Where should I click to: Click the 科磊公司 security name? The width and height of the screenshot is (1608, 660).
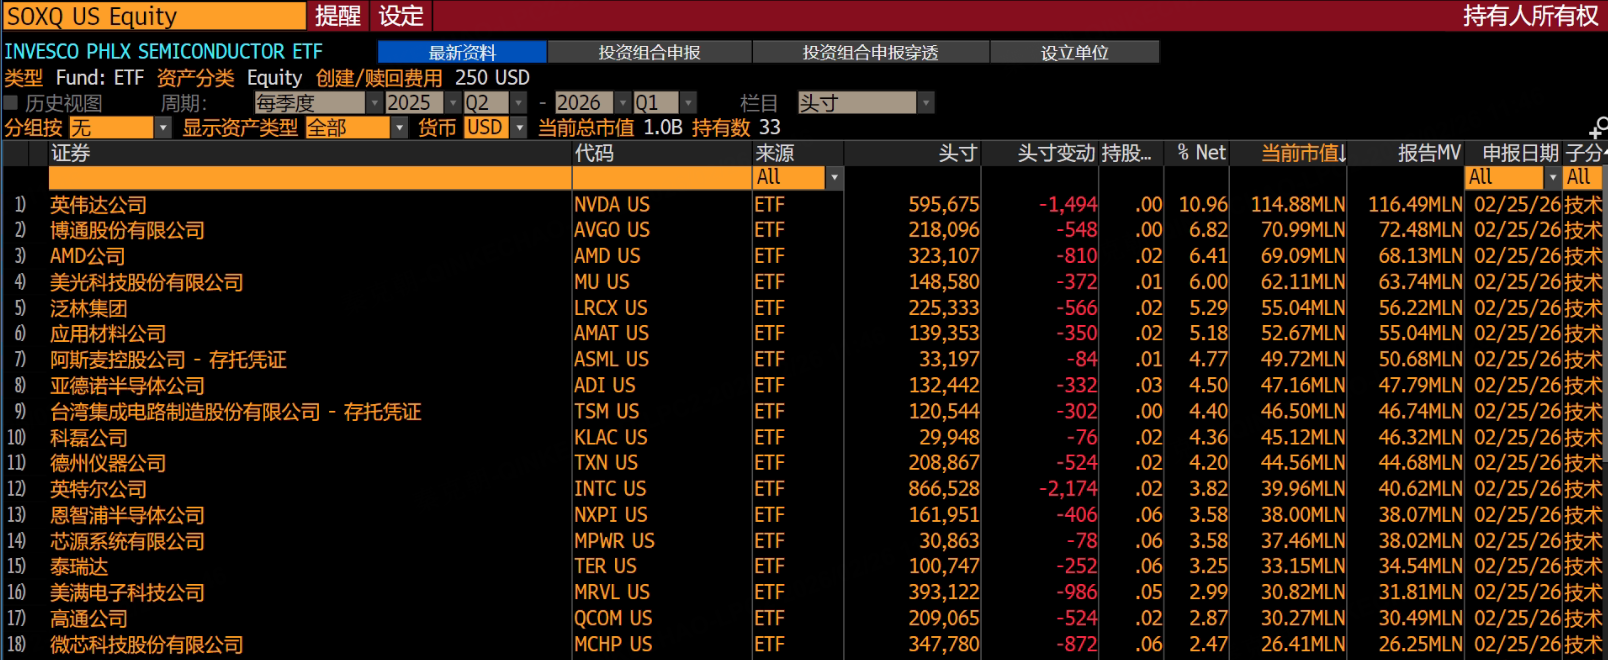(x=89, y=437)
